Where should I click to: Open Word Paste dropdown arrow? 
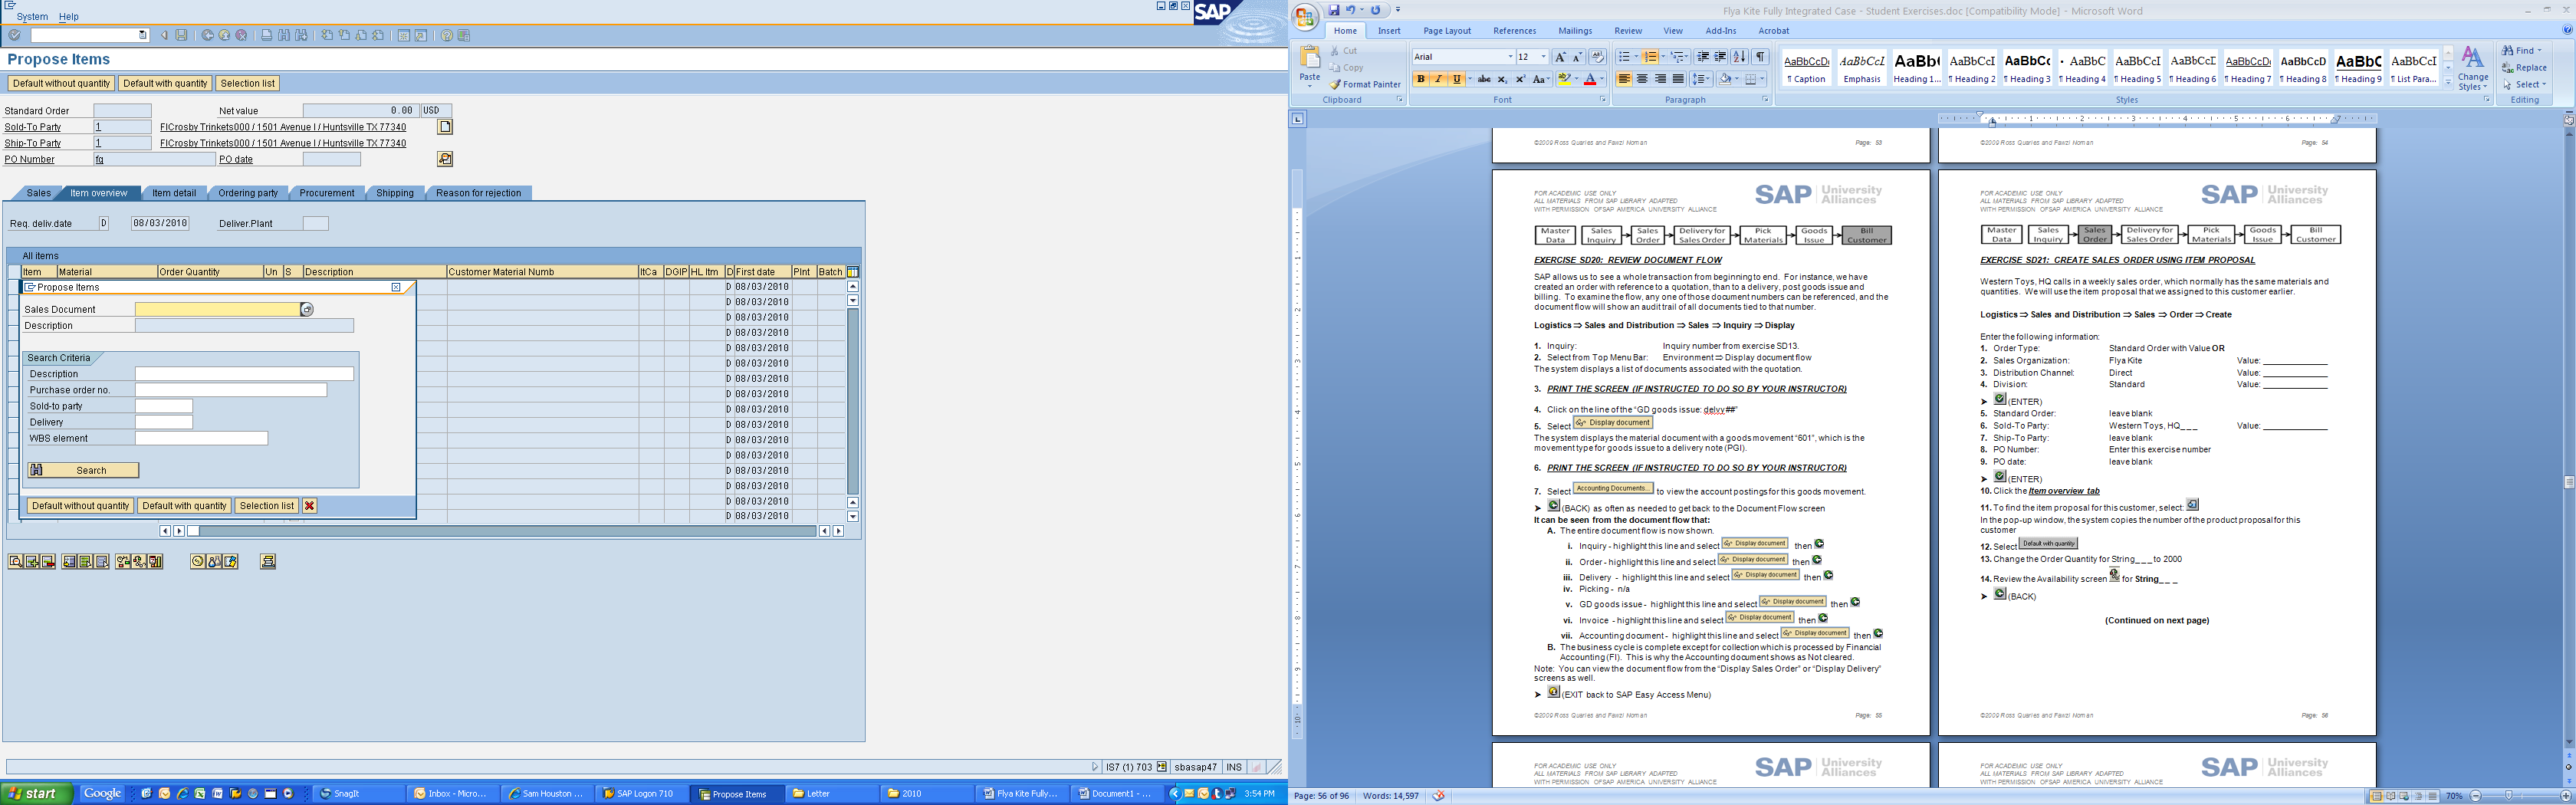(1310, 84)
